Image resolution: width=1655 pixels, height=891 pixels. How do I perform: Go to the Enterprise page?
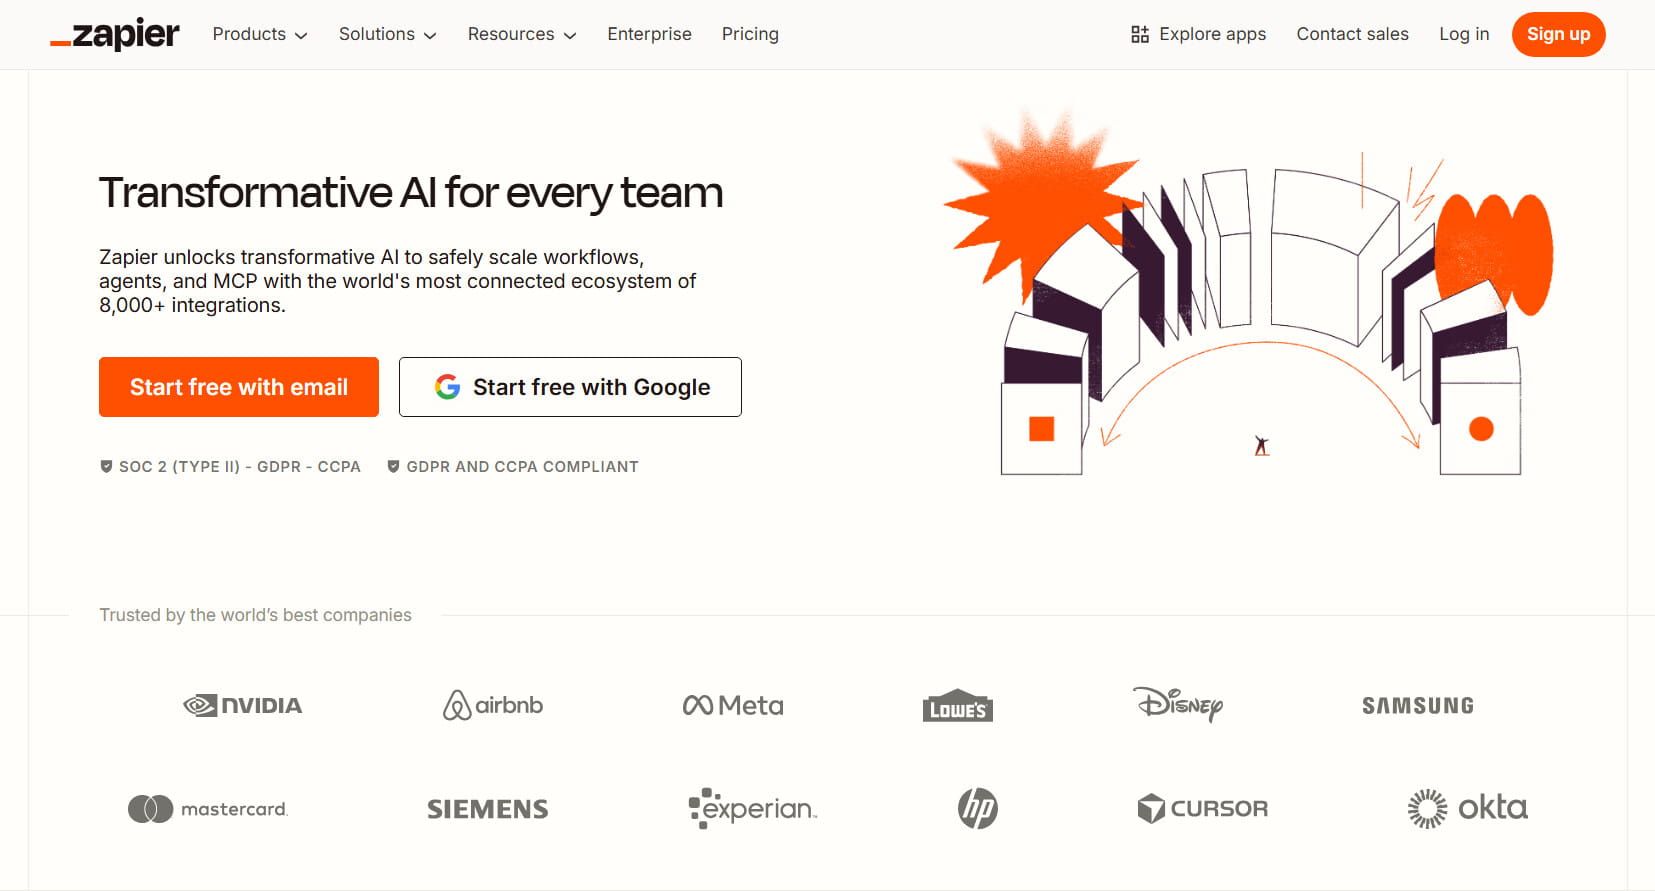[649, 34]
